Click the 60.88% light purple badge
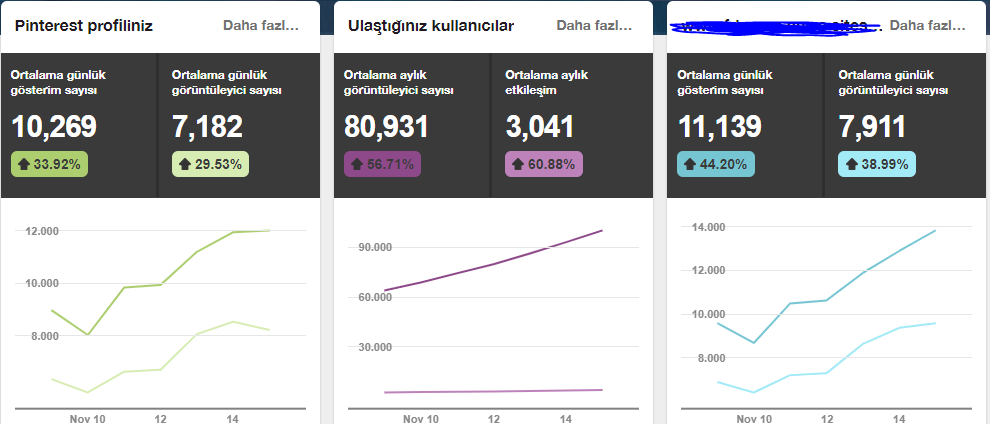 coord(544,165)
